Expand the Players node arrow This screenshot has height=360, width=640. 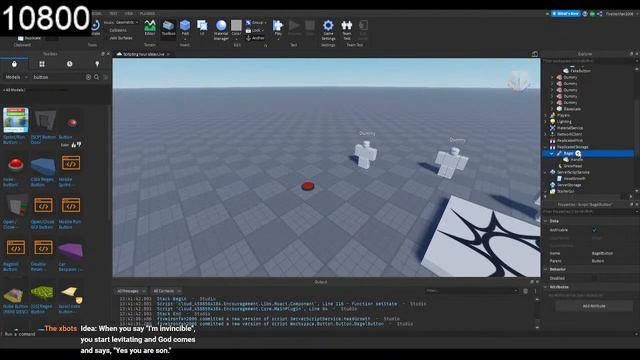[x=546, y=116]
